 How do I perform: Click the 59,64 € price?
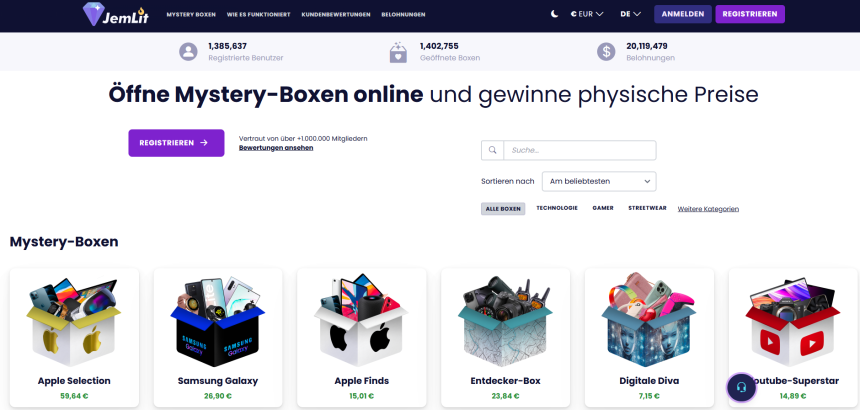point(74,396)
